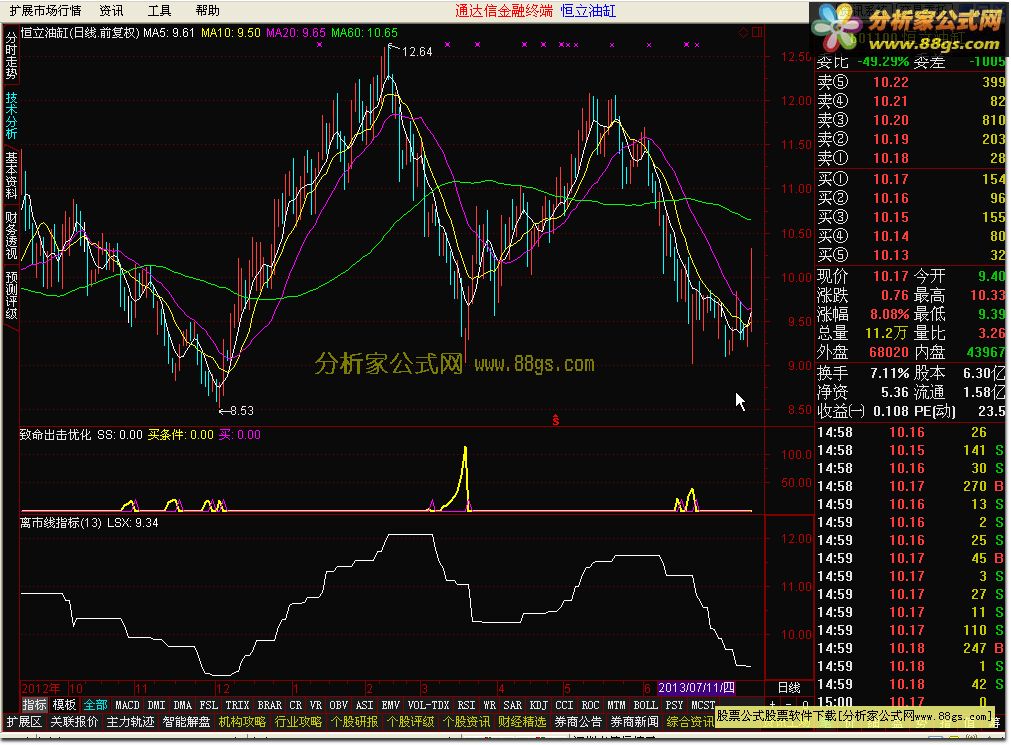This screenshot has height=745, width=1011.
Task: Open the 基本资料 sidebar tab
Action: [x=11, y=175]
